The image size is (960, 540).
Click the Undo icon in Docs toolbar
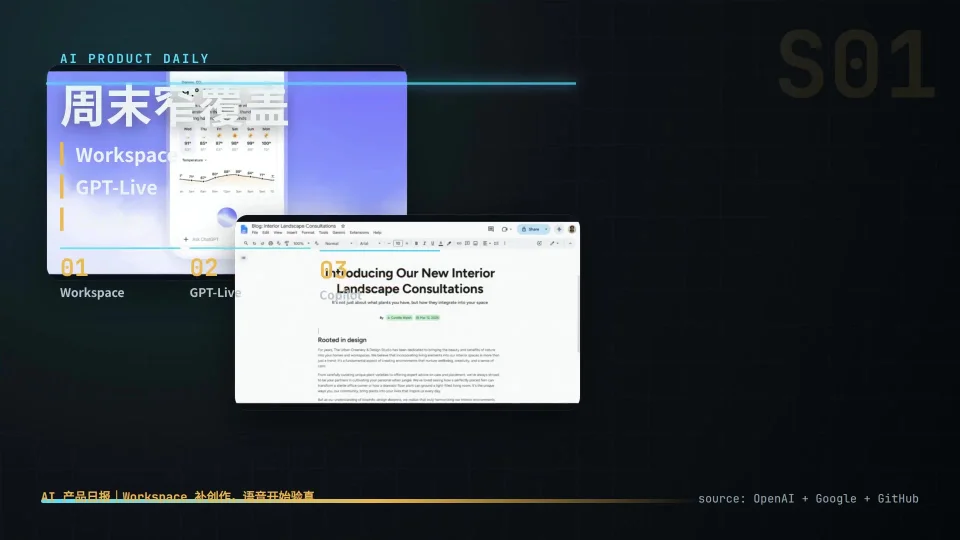[x=255, y=243]
